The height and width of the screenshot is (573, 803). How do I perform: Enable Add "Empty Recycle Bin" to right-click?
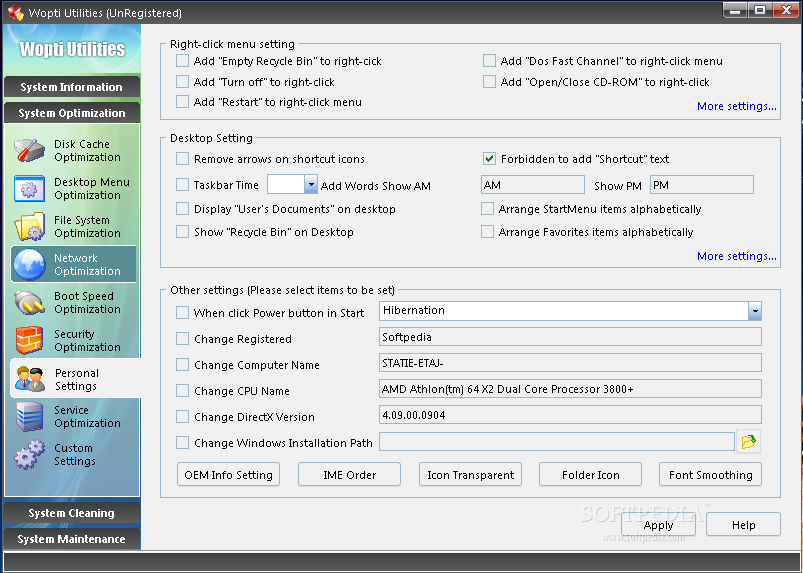tap(182, 61)
